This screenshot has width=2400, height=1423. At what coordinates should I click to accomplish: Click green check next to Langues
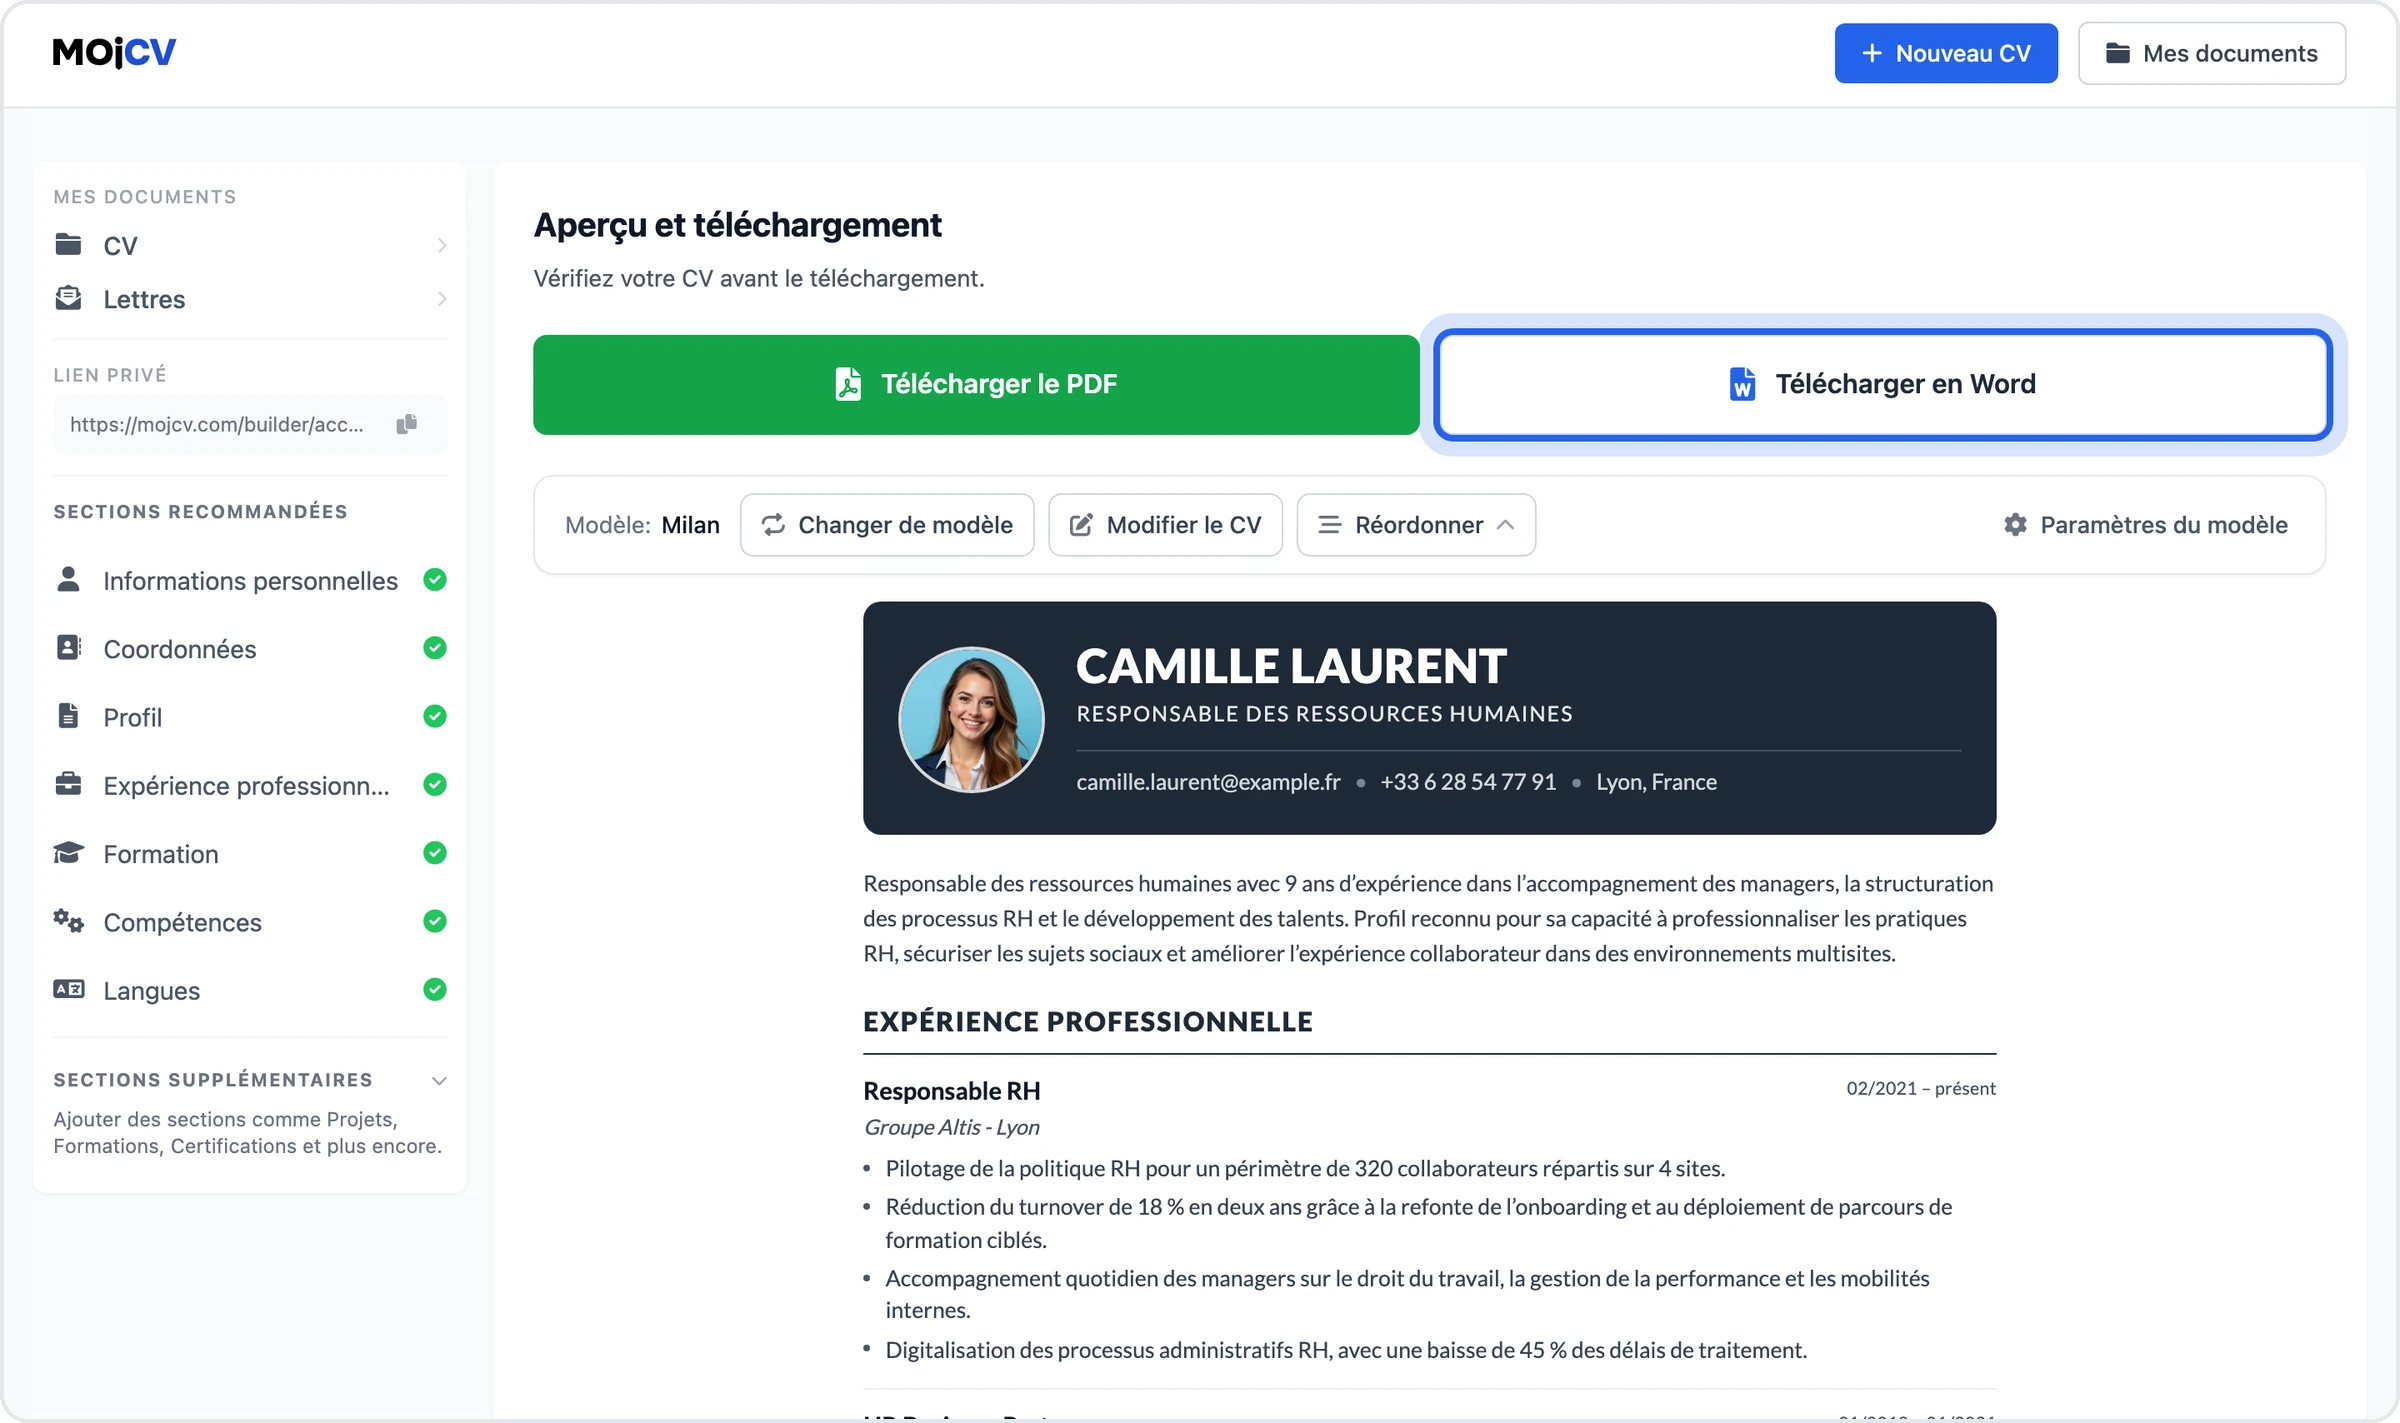[434, 989]
